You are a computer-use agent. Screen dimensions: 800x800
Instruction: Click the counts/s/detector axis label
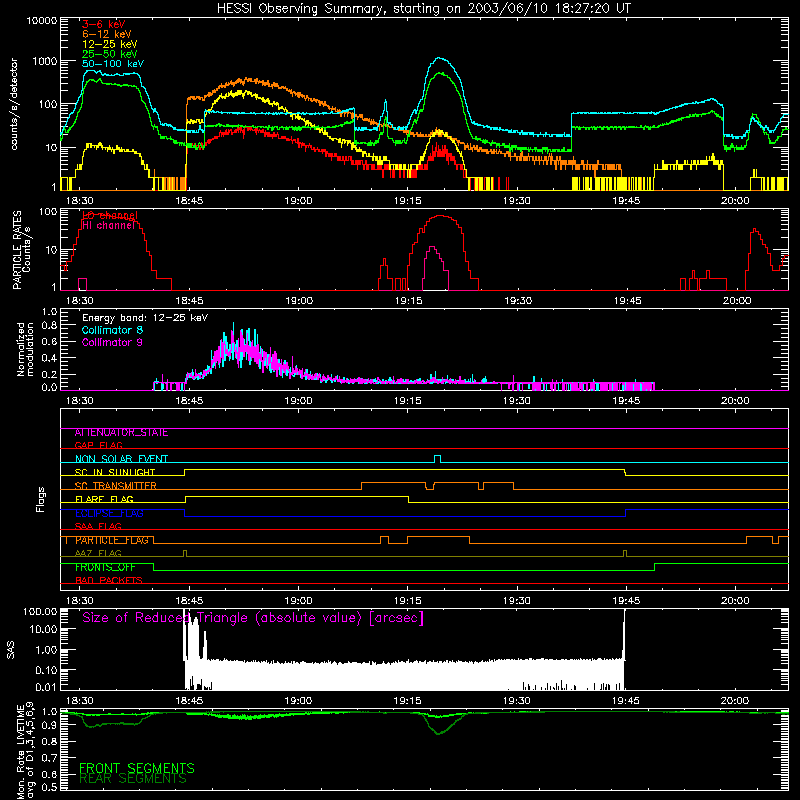pyautogui.click(x=14, y=104)
